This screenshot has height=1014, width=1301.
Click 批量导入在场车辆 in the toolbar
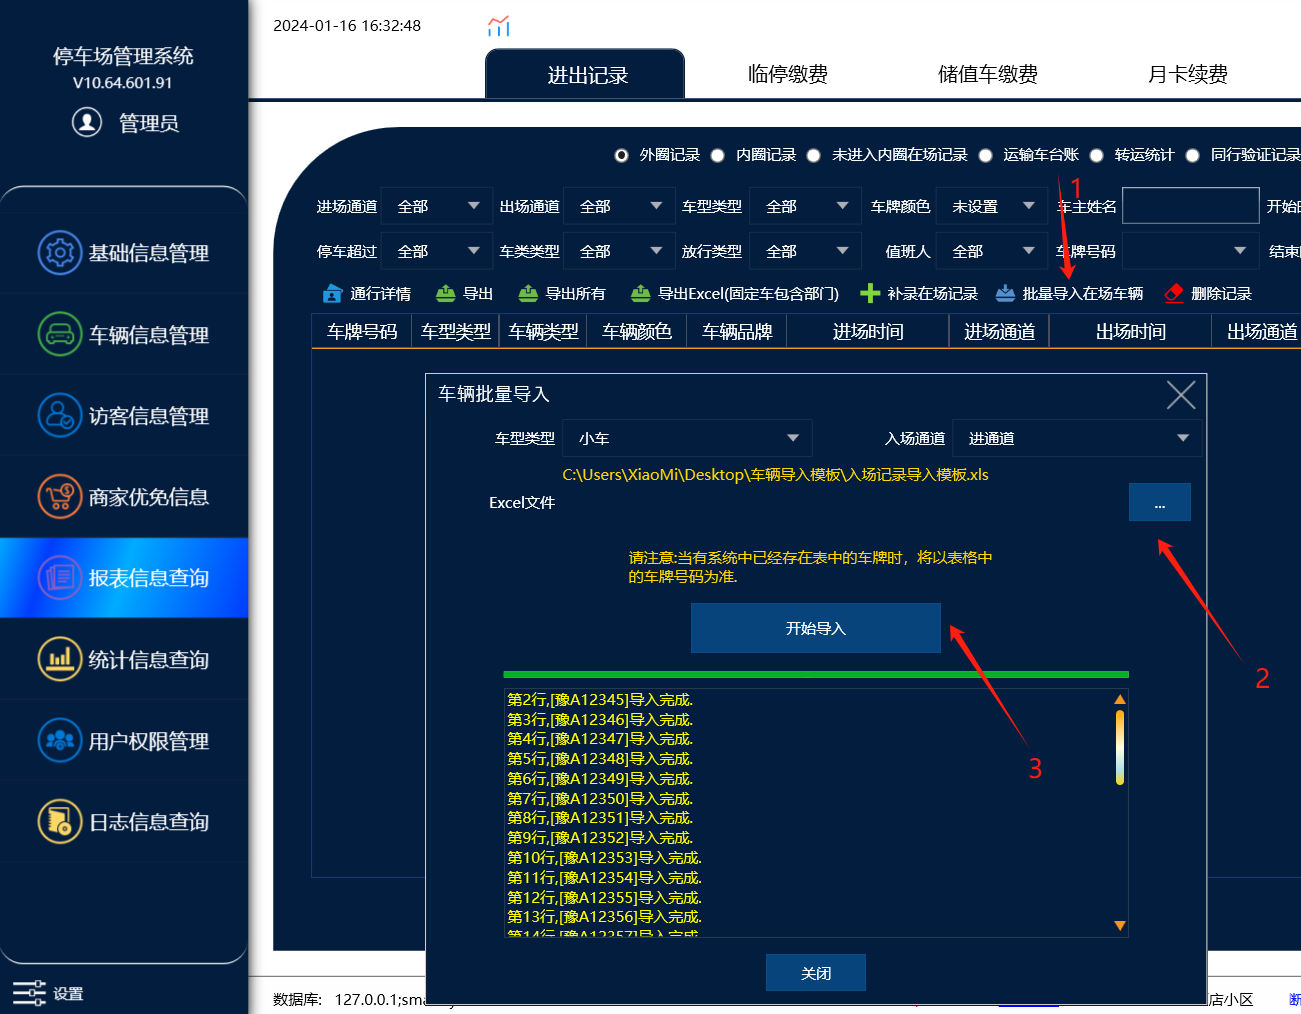pyautogui.click(x=1069, y=293)
